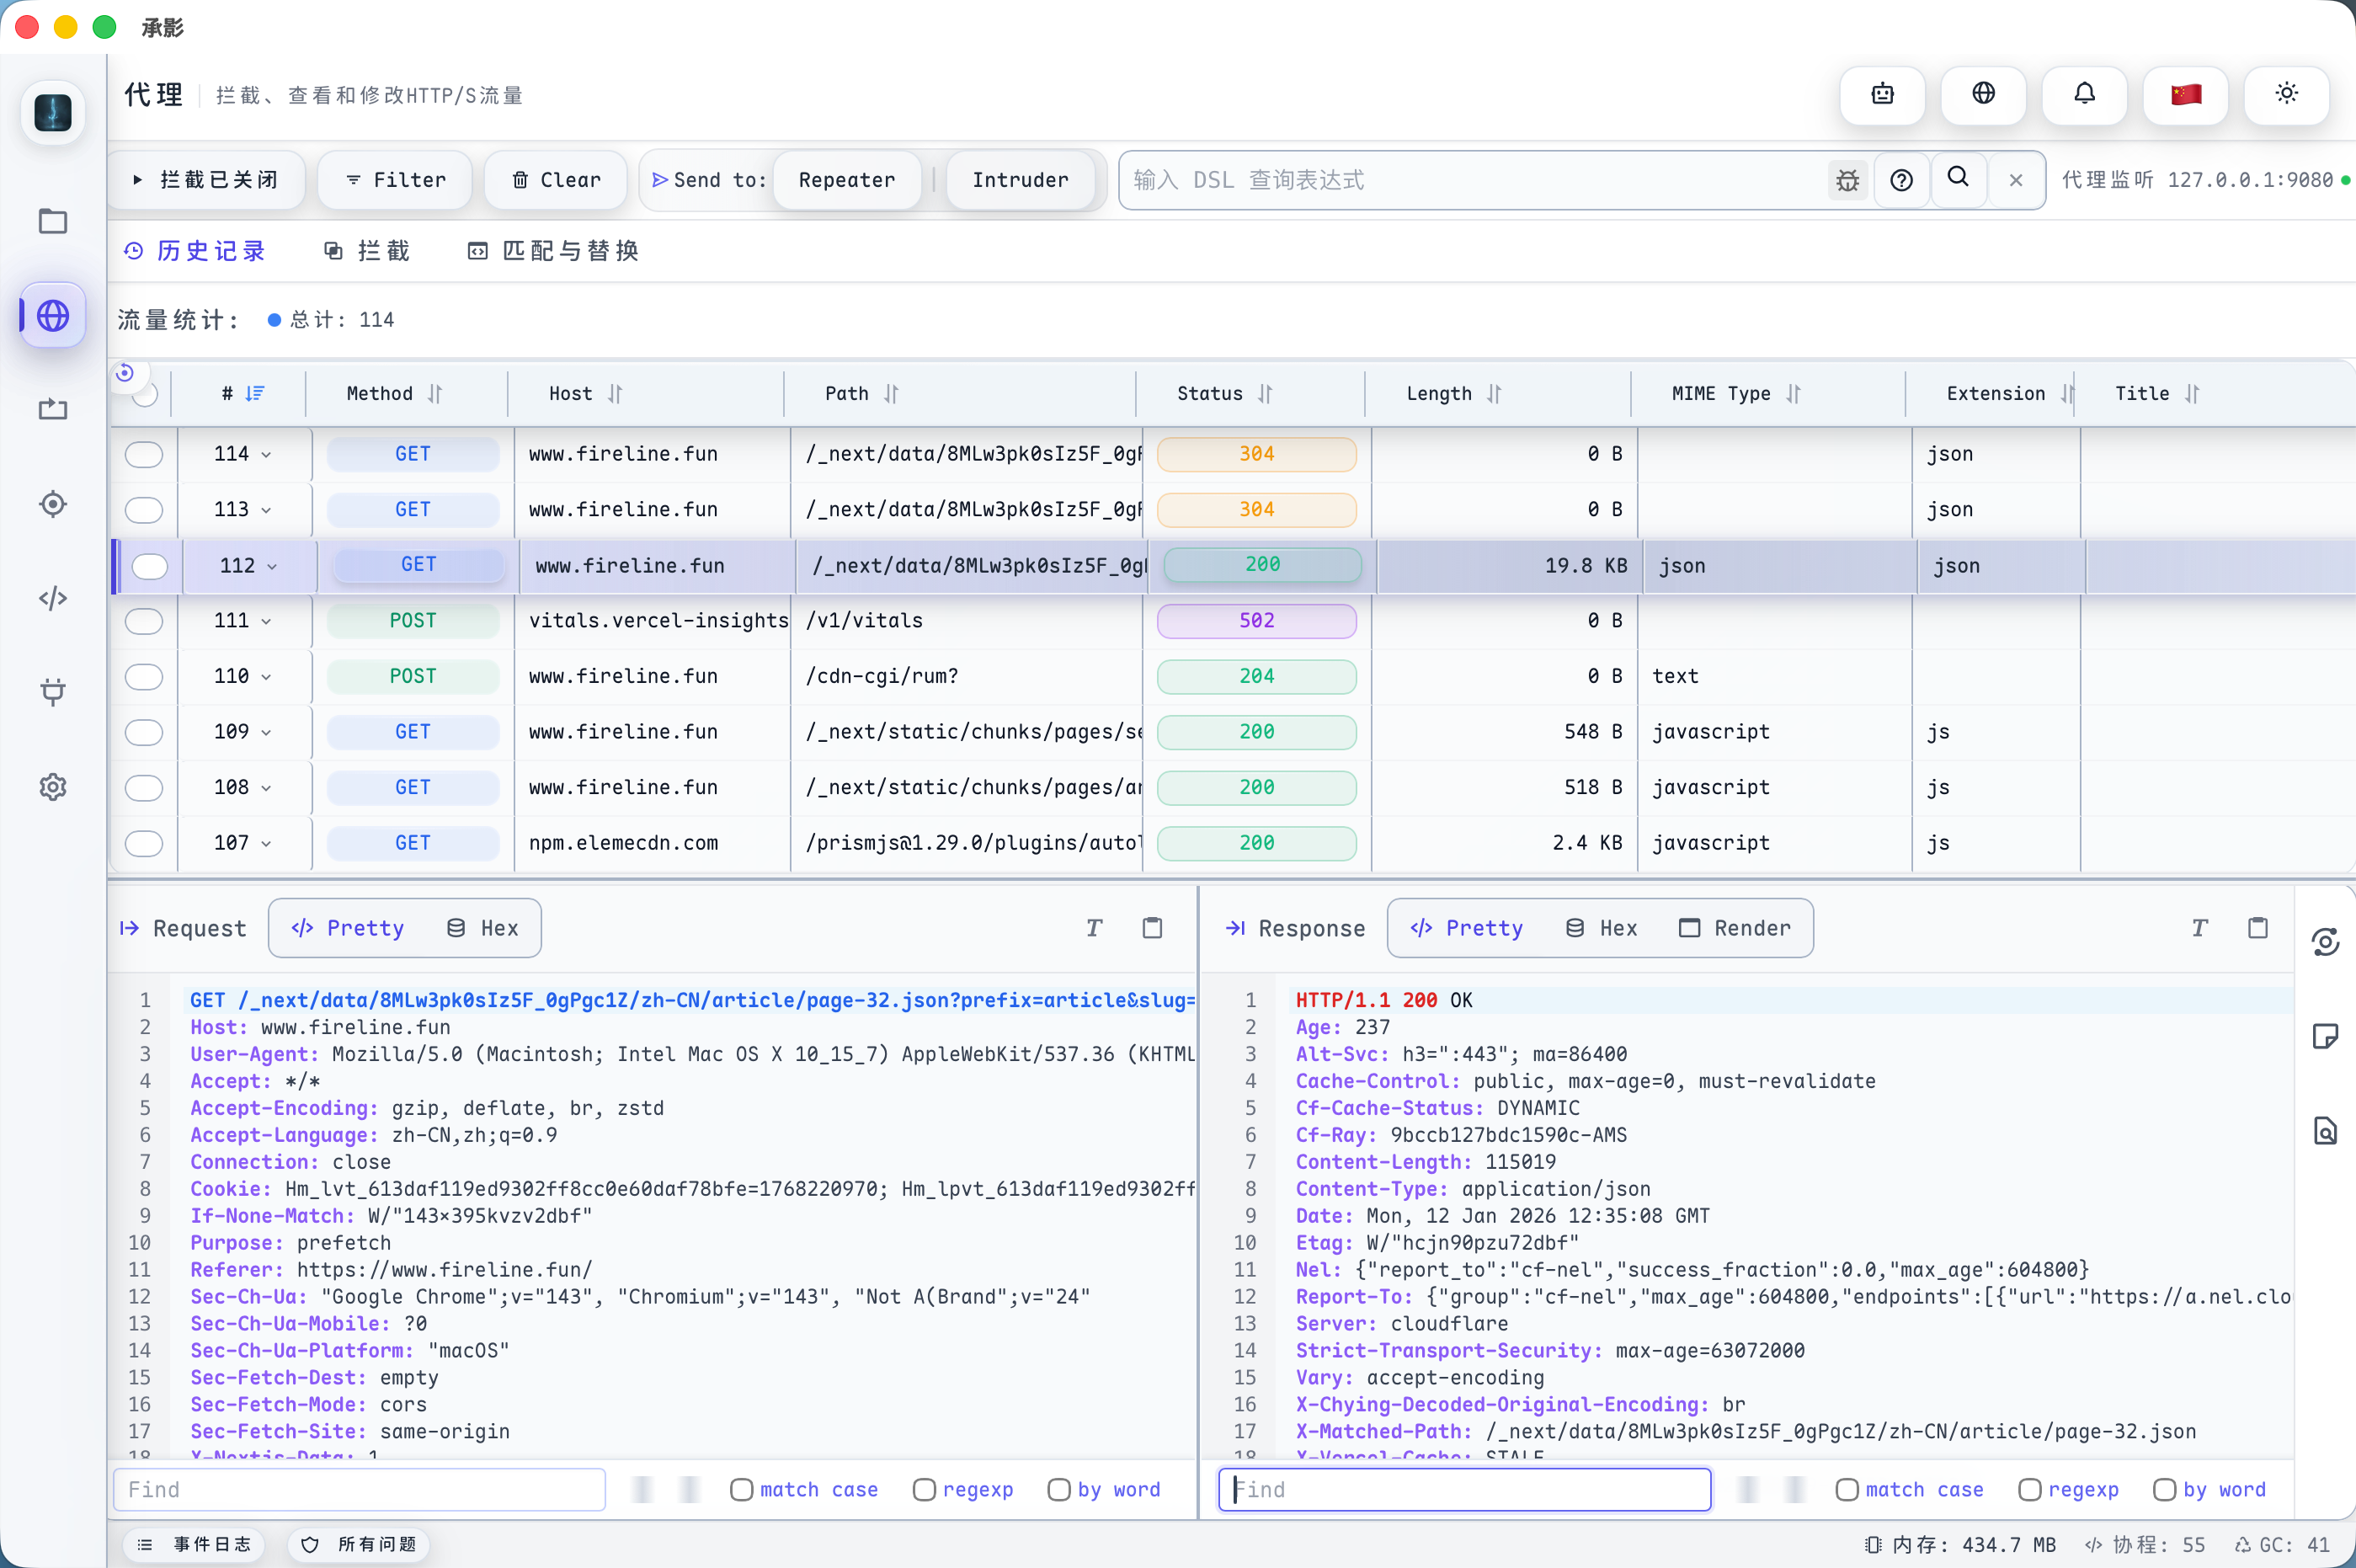Image resolution: width=2356 pixels, height=1568 pixels.
Task: Open the notification bell icon
Action: 2084,94
